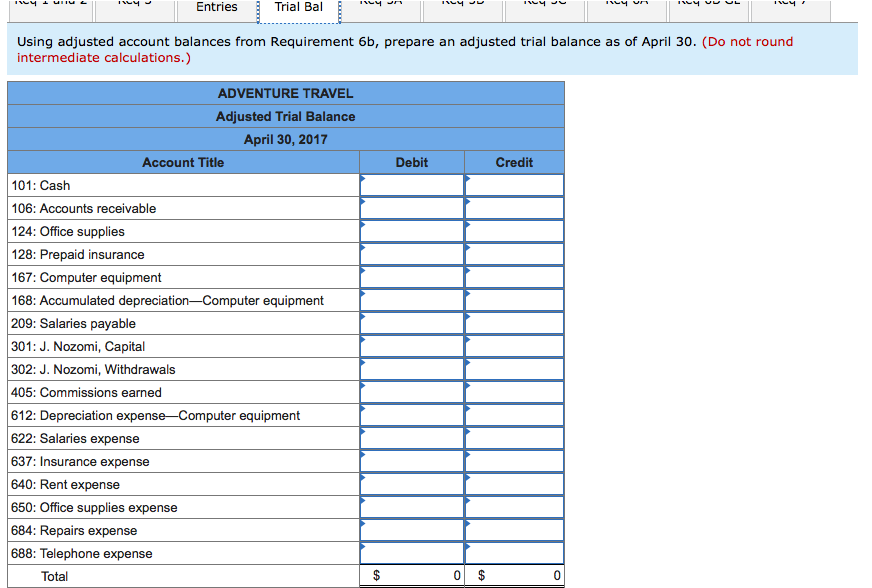
Task: Select Credit field for 684: Repairs expense
Action: click(514, 530)
